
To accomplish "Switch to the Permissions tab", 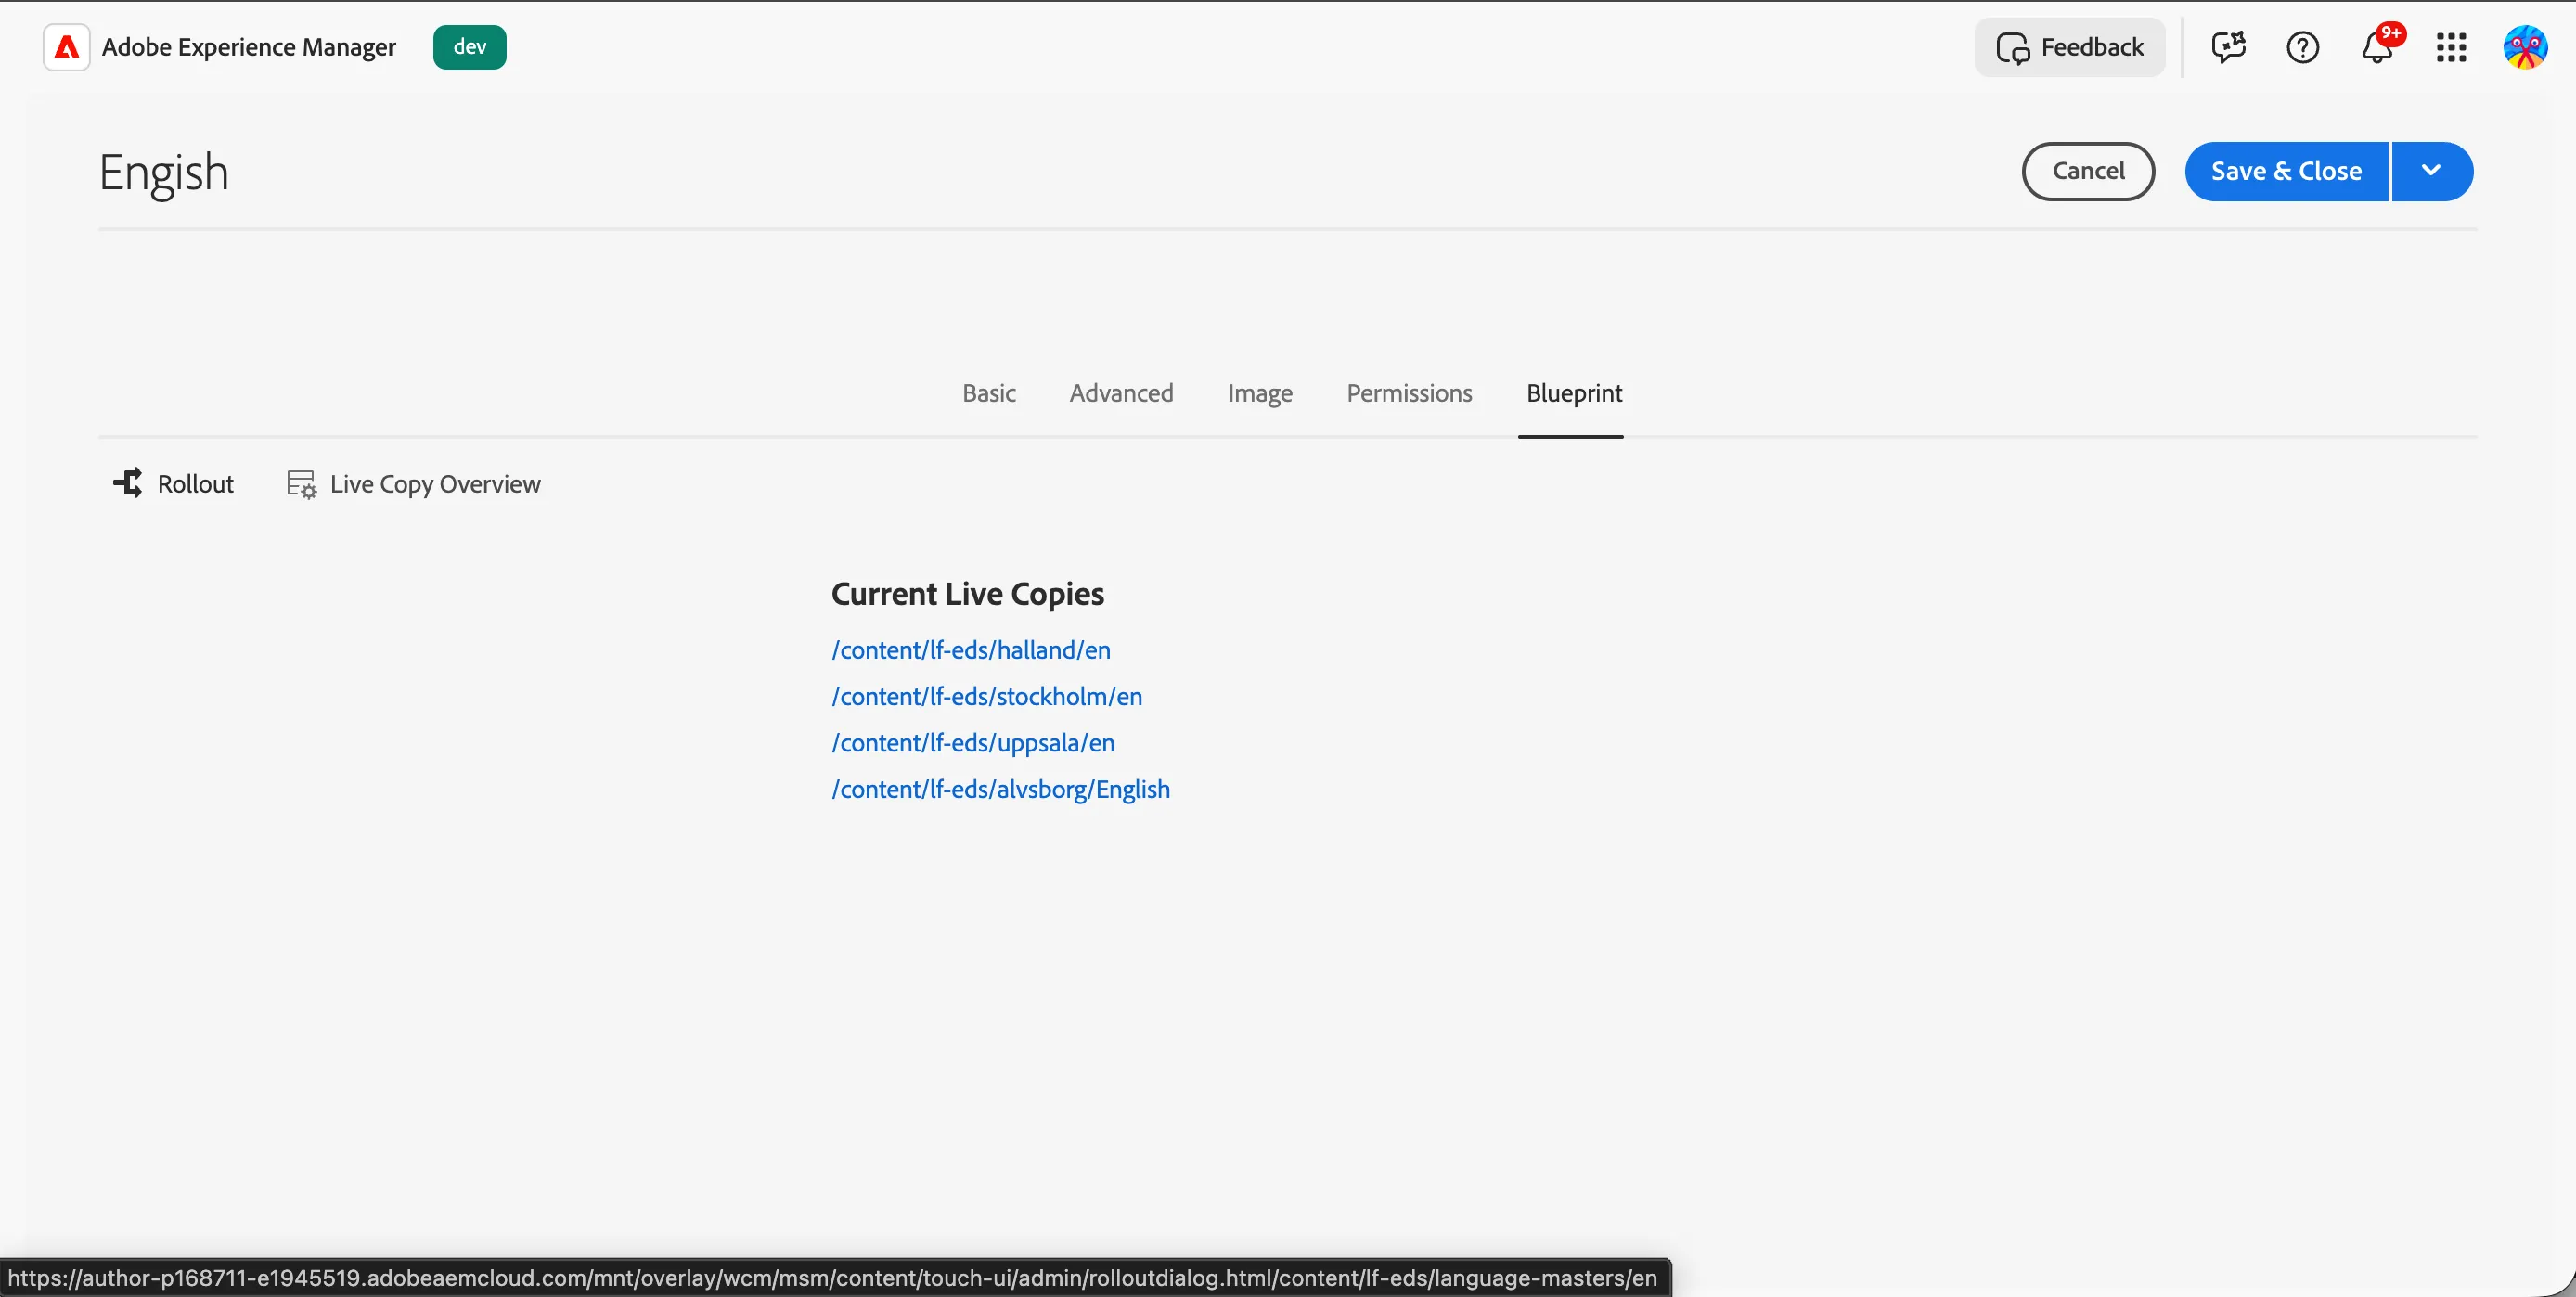I will 1409,393.
